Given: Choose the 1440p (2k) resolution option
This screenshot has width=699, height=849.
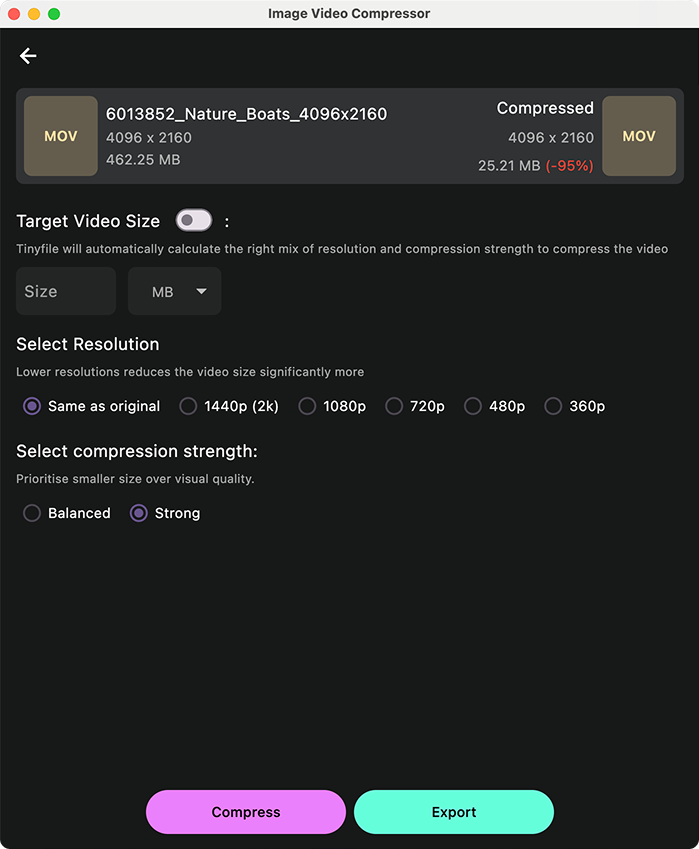Looking at the screenshot, I should (188, 406).
